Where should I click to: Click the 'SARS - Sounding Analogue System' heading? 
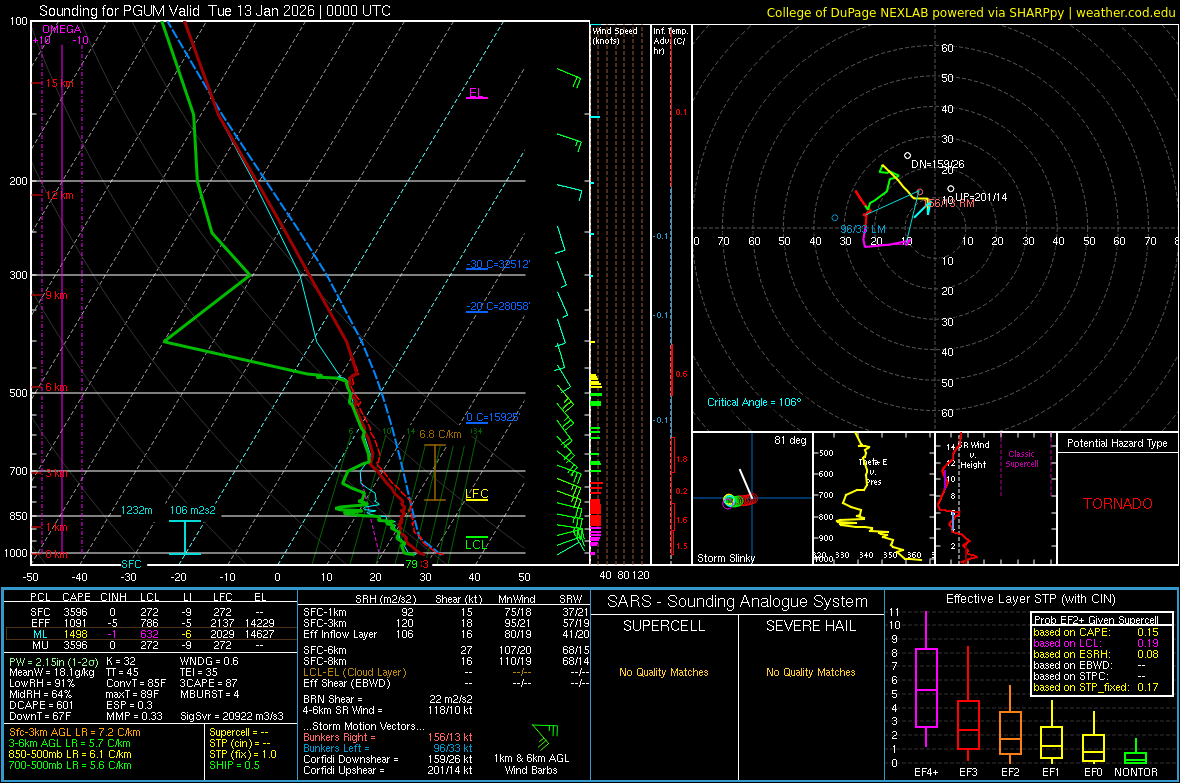738,602
